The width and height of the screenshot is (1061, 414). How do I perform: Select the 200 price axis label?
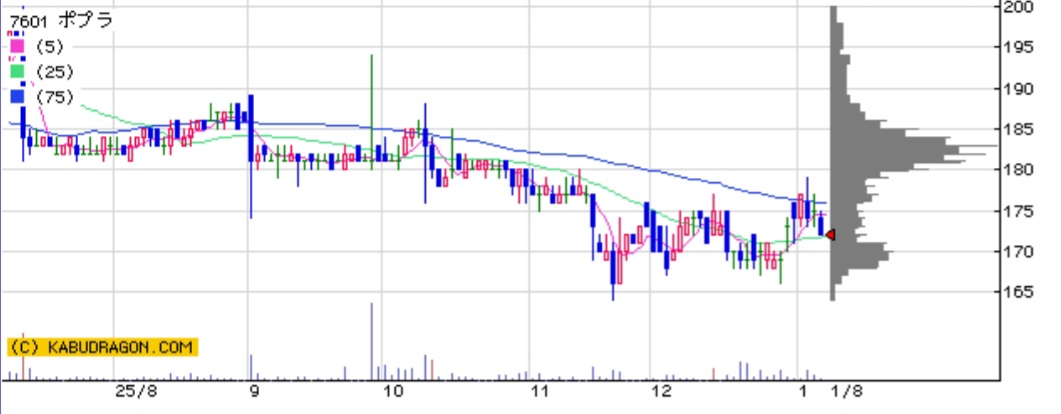tap(1019, 7)
